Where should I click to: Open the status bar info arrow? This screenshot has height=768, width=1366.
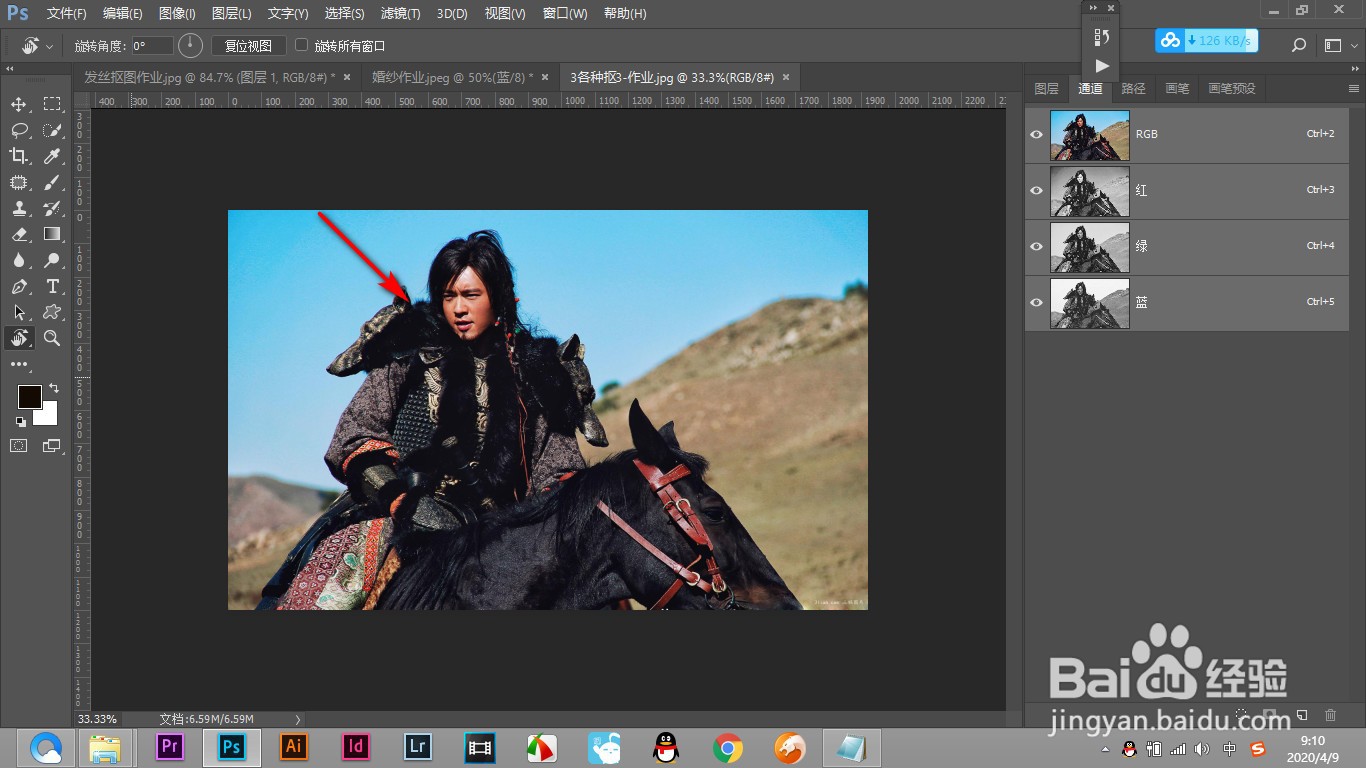click(298, 719)
